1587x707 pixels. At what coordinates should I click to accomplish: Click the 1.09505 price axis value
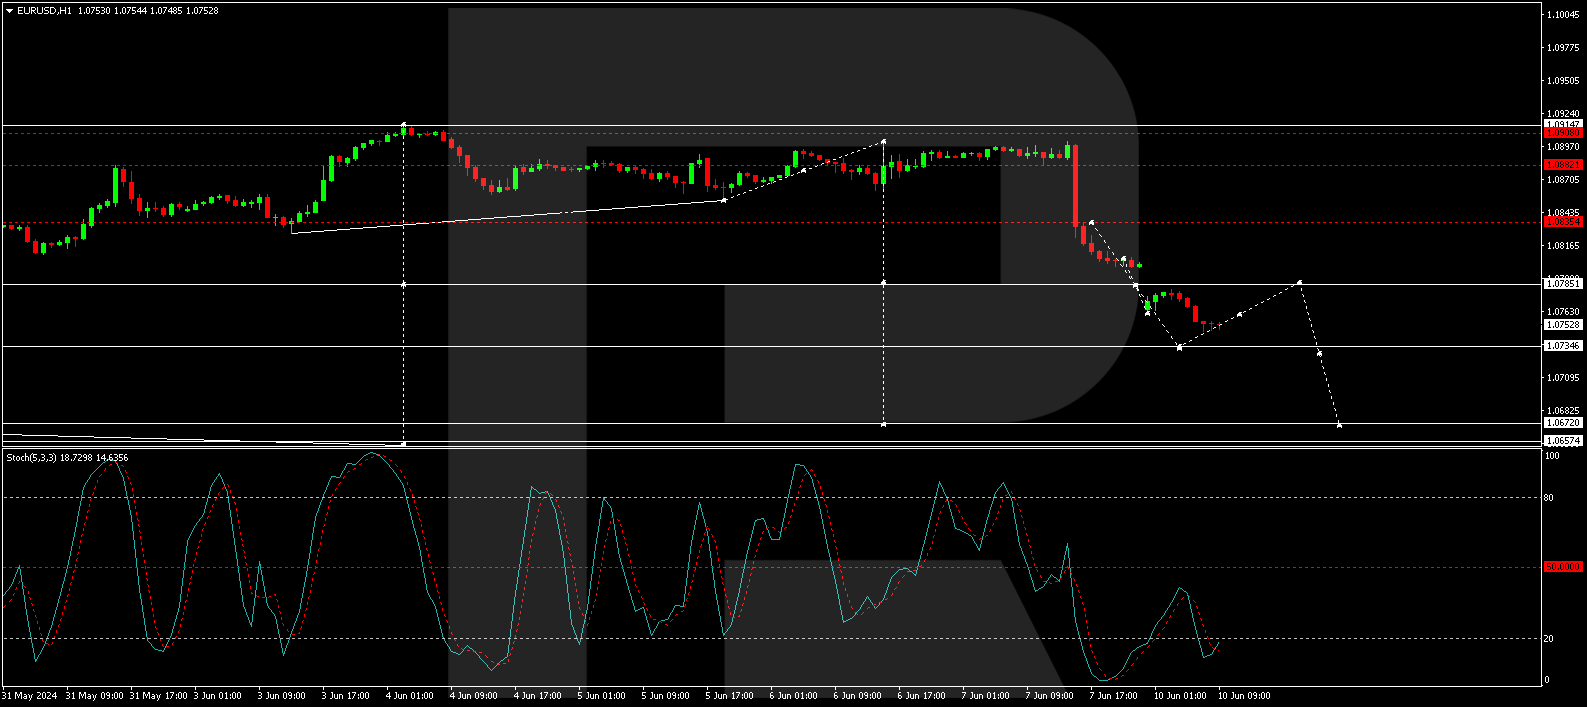point(1563,81)
